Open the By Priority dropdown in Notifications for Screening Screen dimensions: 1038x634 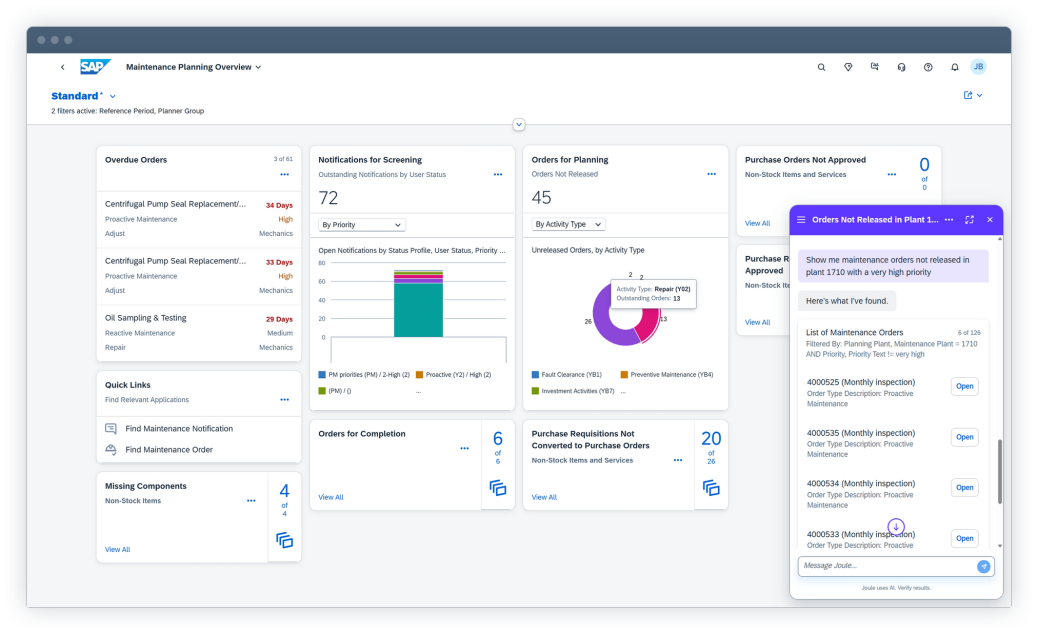[x=362, y=224]
